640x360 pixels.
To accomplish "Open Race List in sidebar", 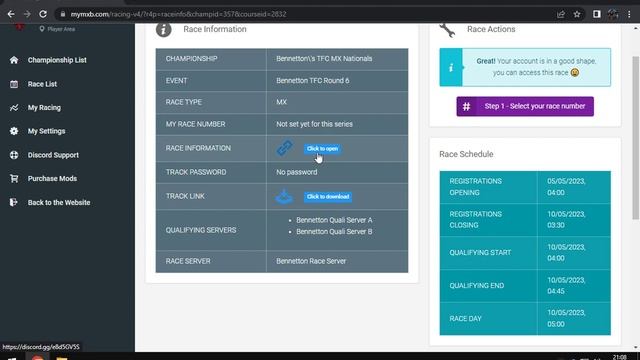I will coord(42,84).
